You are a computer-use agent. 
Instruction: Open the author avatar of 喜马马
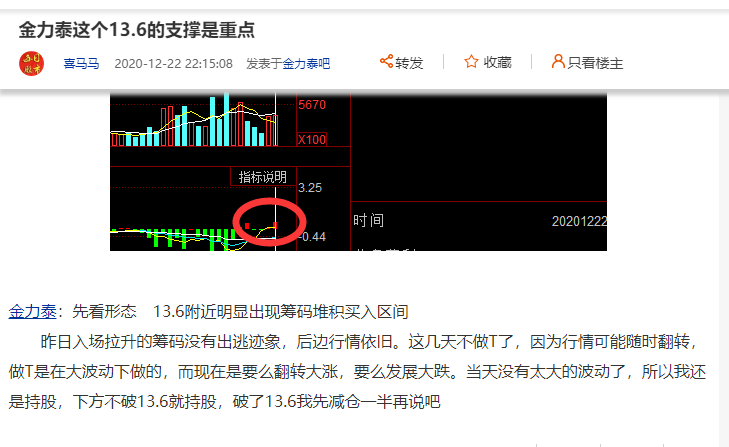[31, 63]
